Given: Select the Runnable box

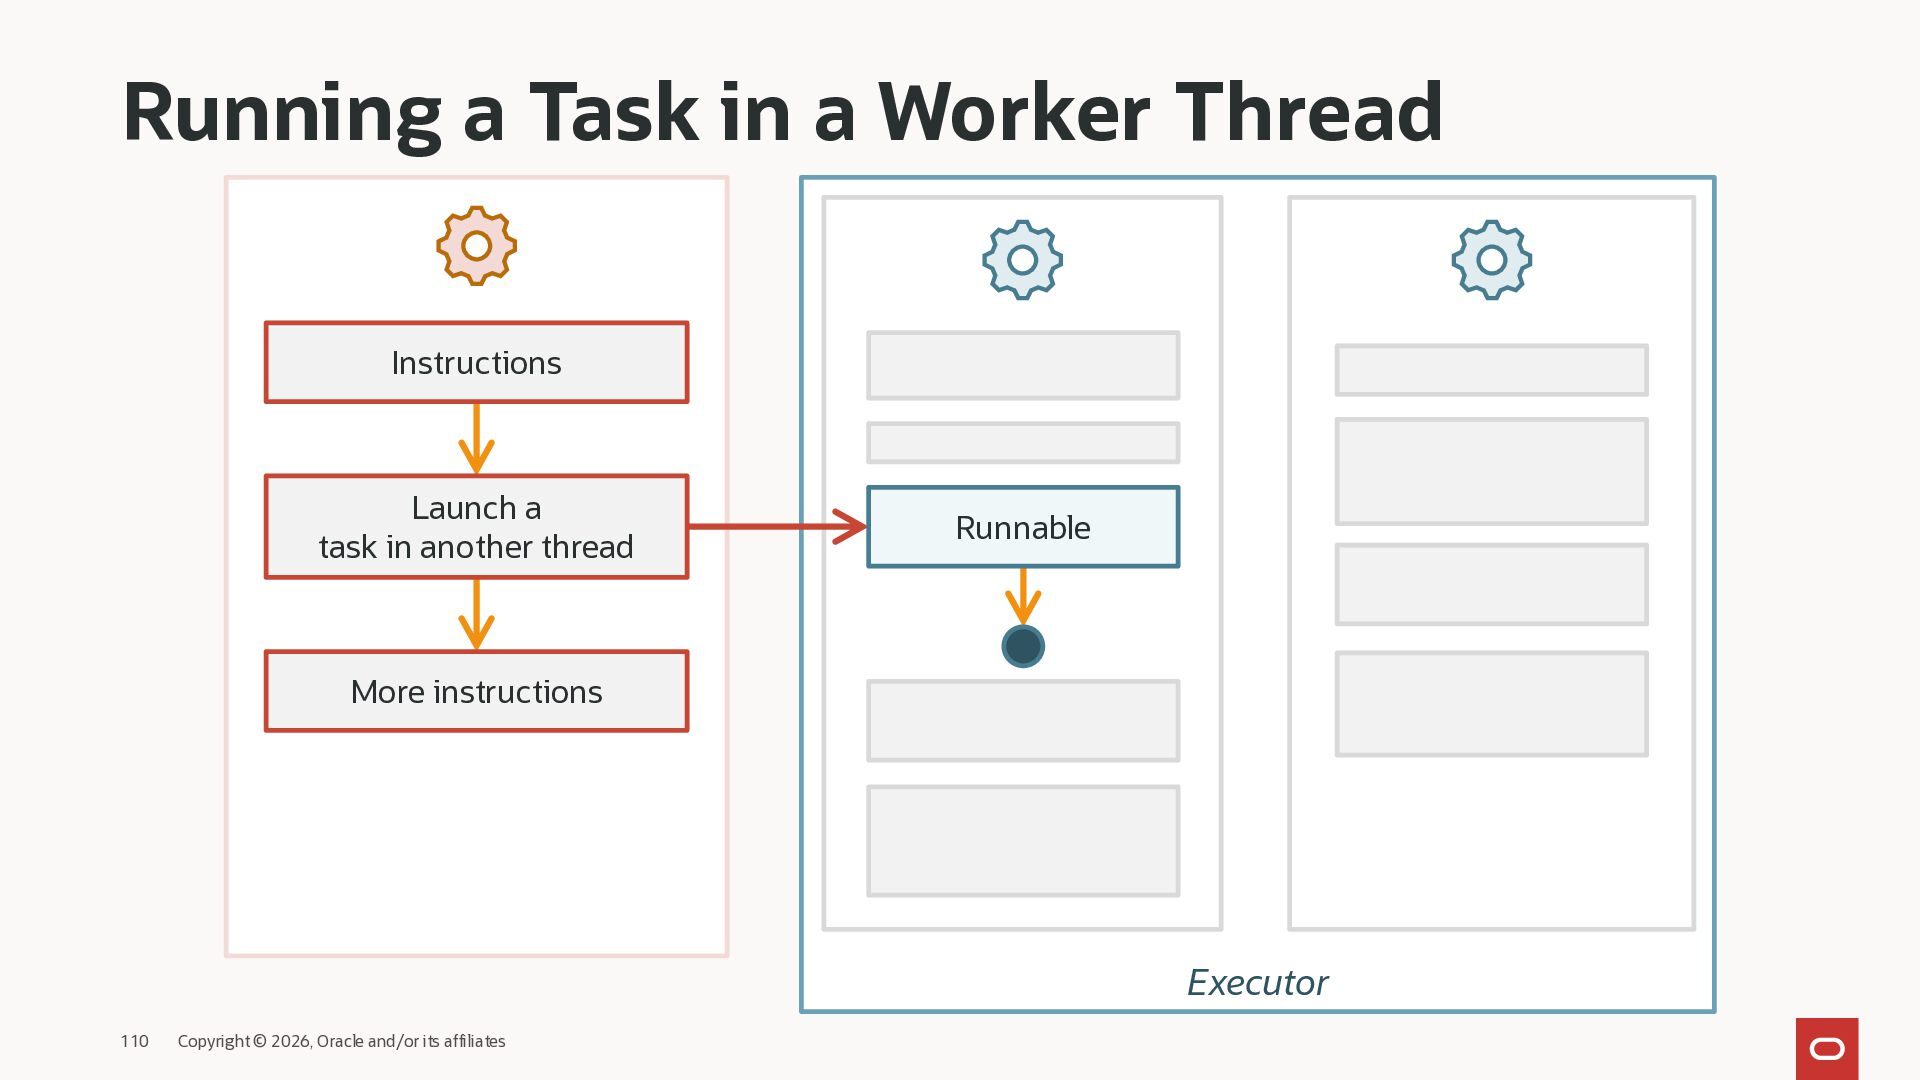Looking at the screenshot, I should coord(1023,527).
